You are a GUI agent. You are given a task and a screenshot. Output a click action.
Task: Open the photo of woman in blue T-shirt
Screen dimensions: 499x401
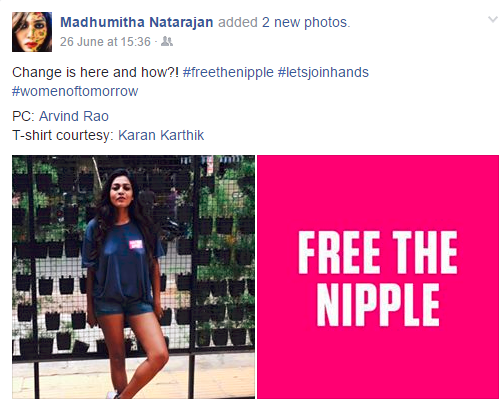(133, 277)
